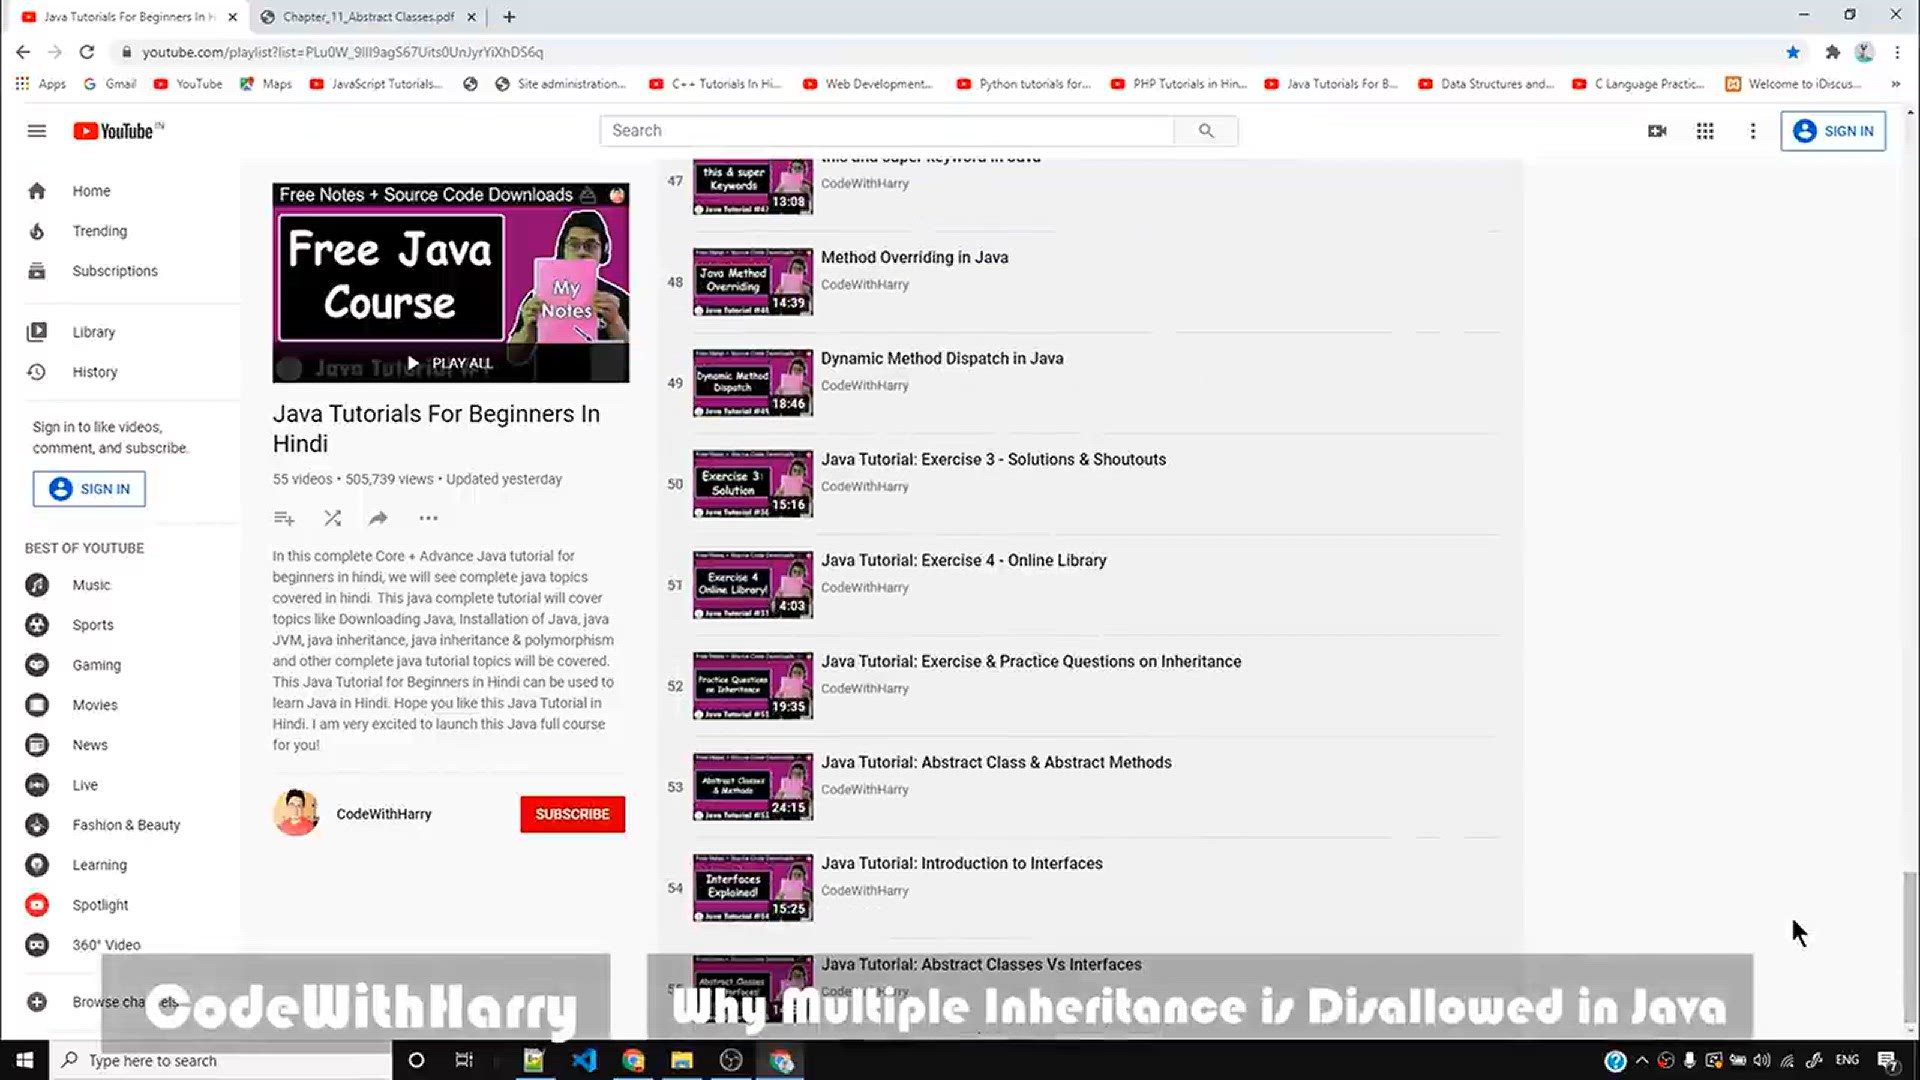This screenshot has width=1920, height=1080.
Task: Click the top-right SIGN IN button
Action: (x=1833, y=131)
